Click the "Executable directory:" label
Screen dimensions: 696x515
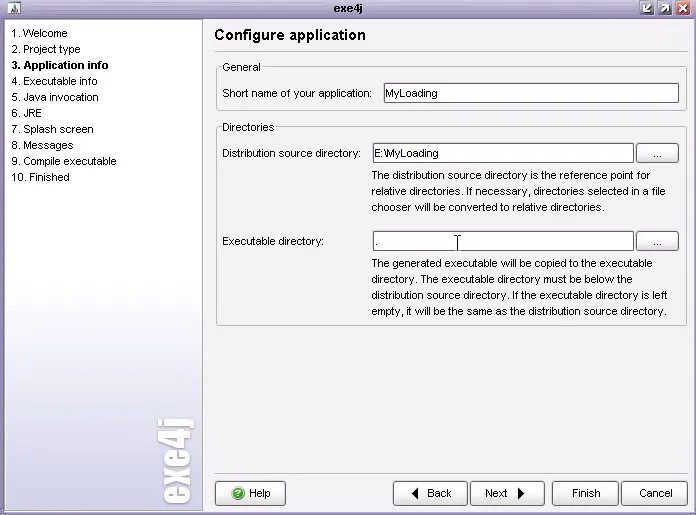click(x=273, y=241)
